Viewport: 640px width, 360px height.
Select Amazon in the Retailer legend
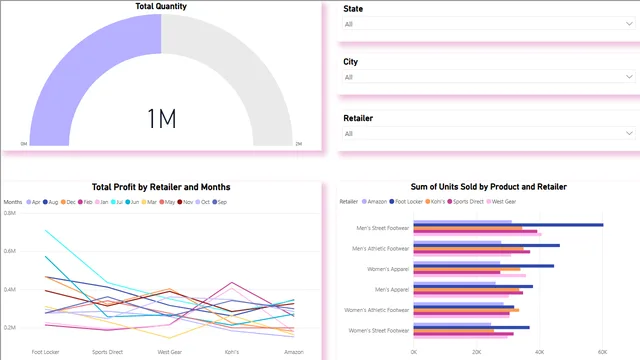tap(374, 202)
